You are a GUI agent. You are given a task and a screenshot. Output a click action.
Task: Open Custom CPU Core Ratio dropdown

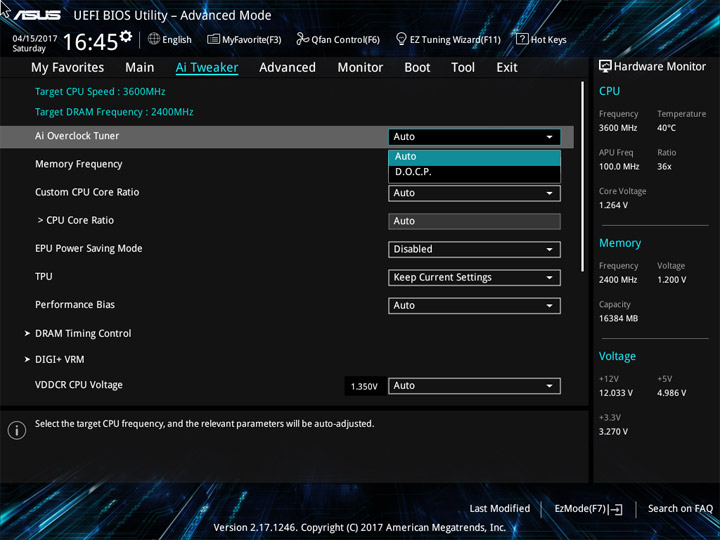tap(474, 193)
